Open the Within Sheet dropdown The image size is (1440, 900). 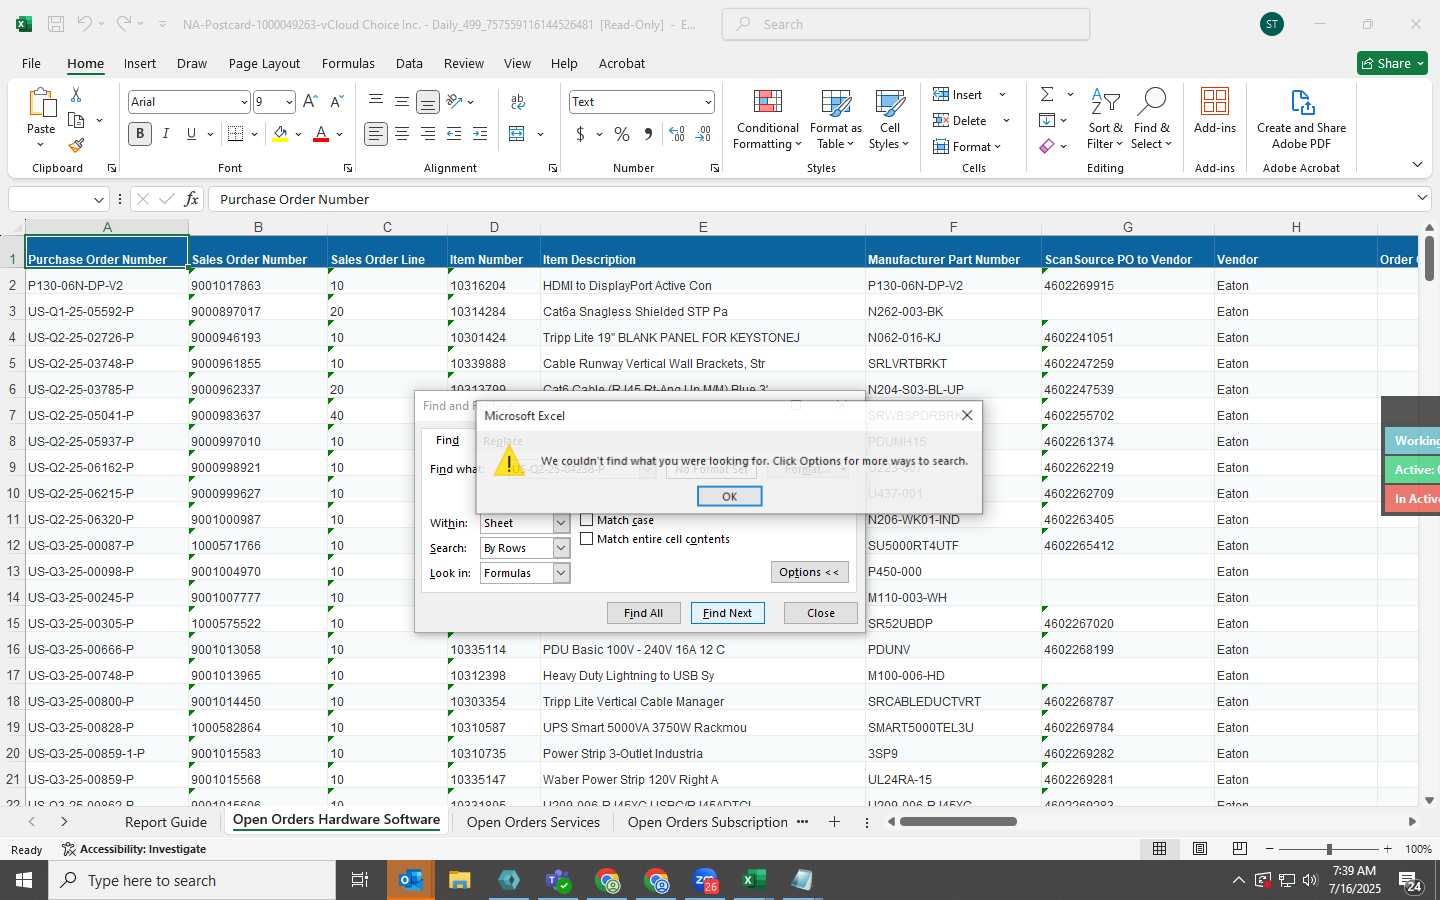click(561, 523)
